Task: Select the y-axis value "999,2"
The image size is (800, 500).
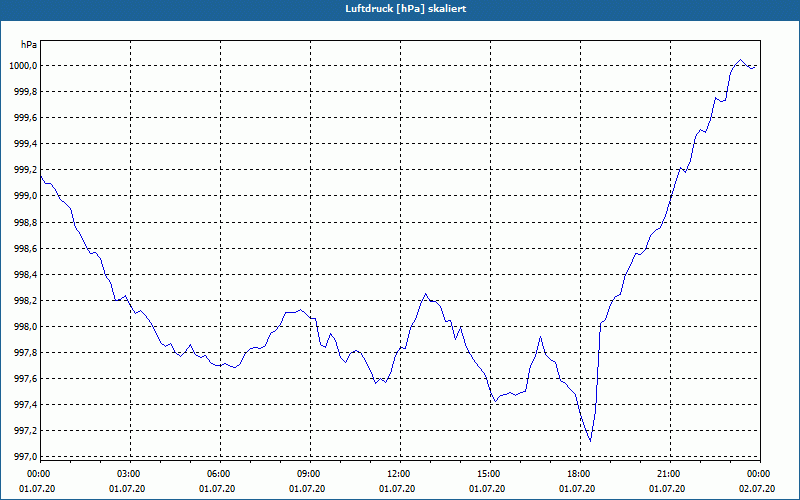Action: (28, 170)
